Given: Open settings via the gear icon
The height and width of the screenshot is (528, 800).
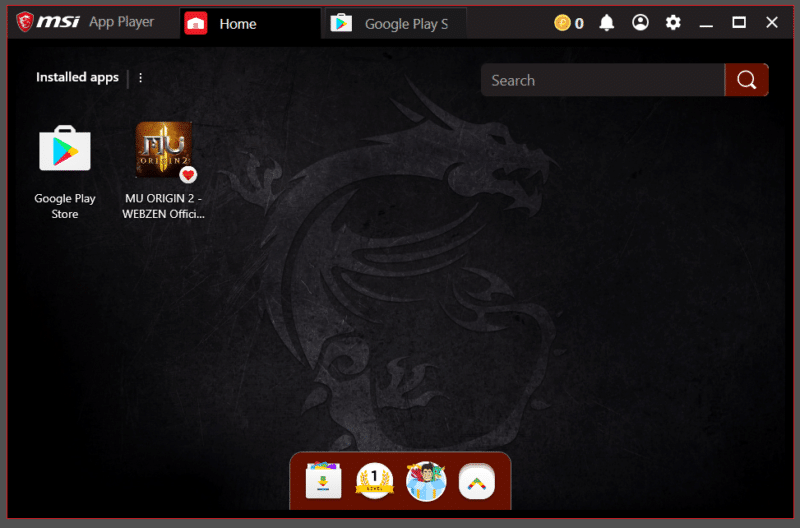Looking at the screenshot, I should coord(673,23).
